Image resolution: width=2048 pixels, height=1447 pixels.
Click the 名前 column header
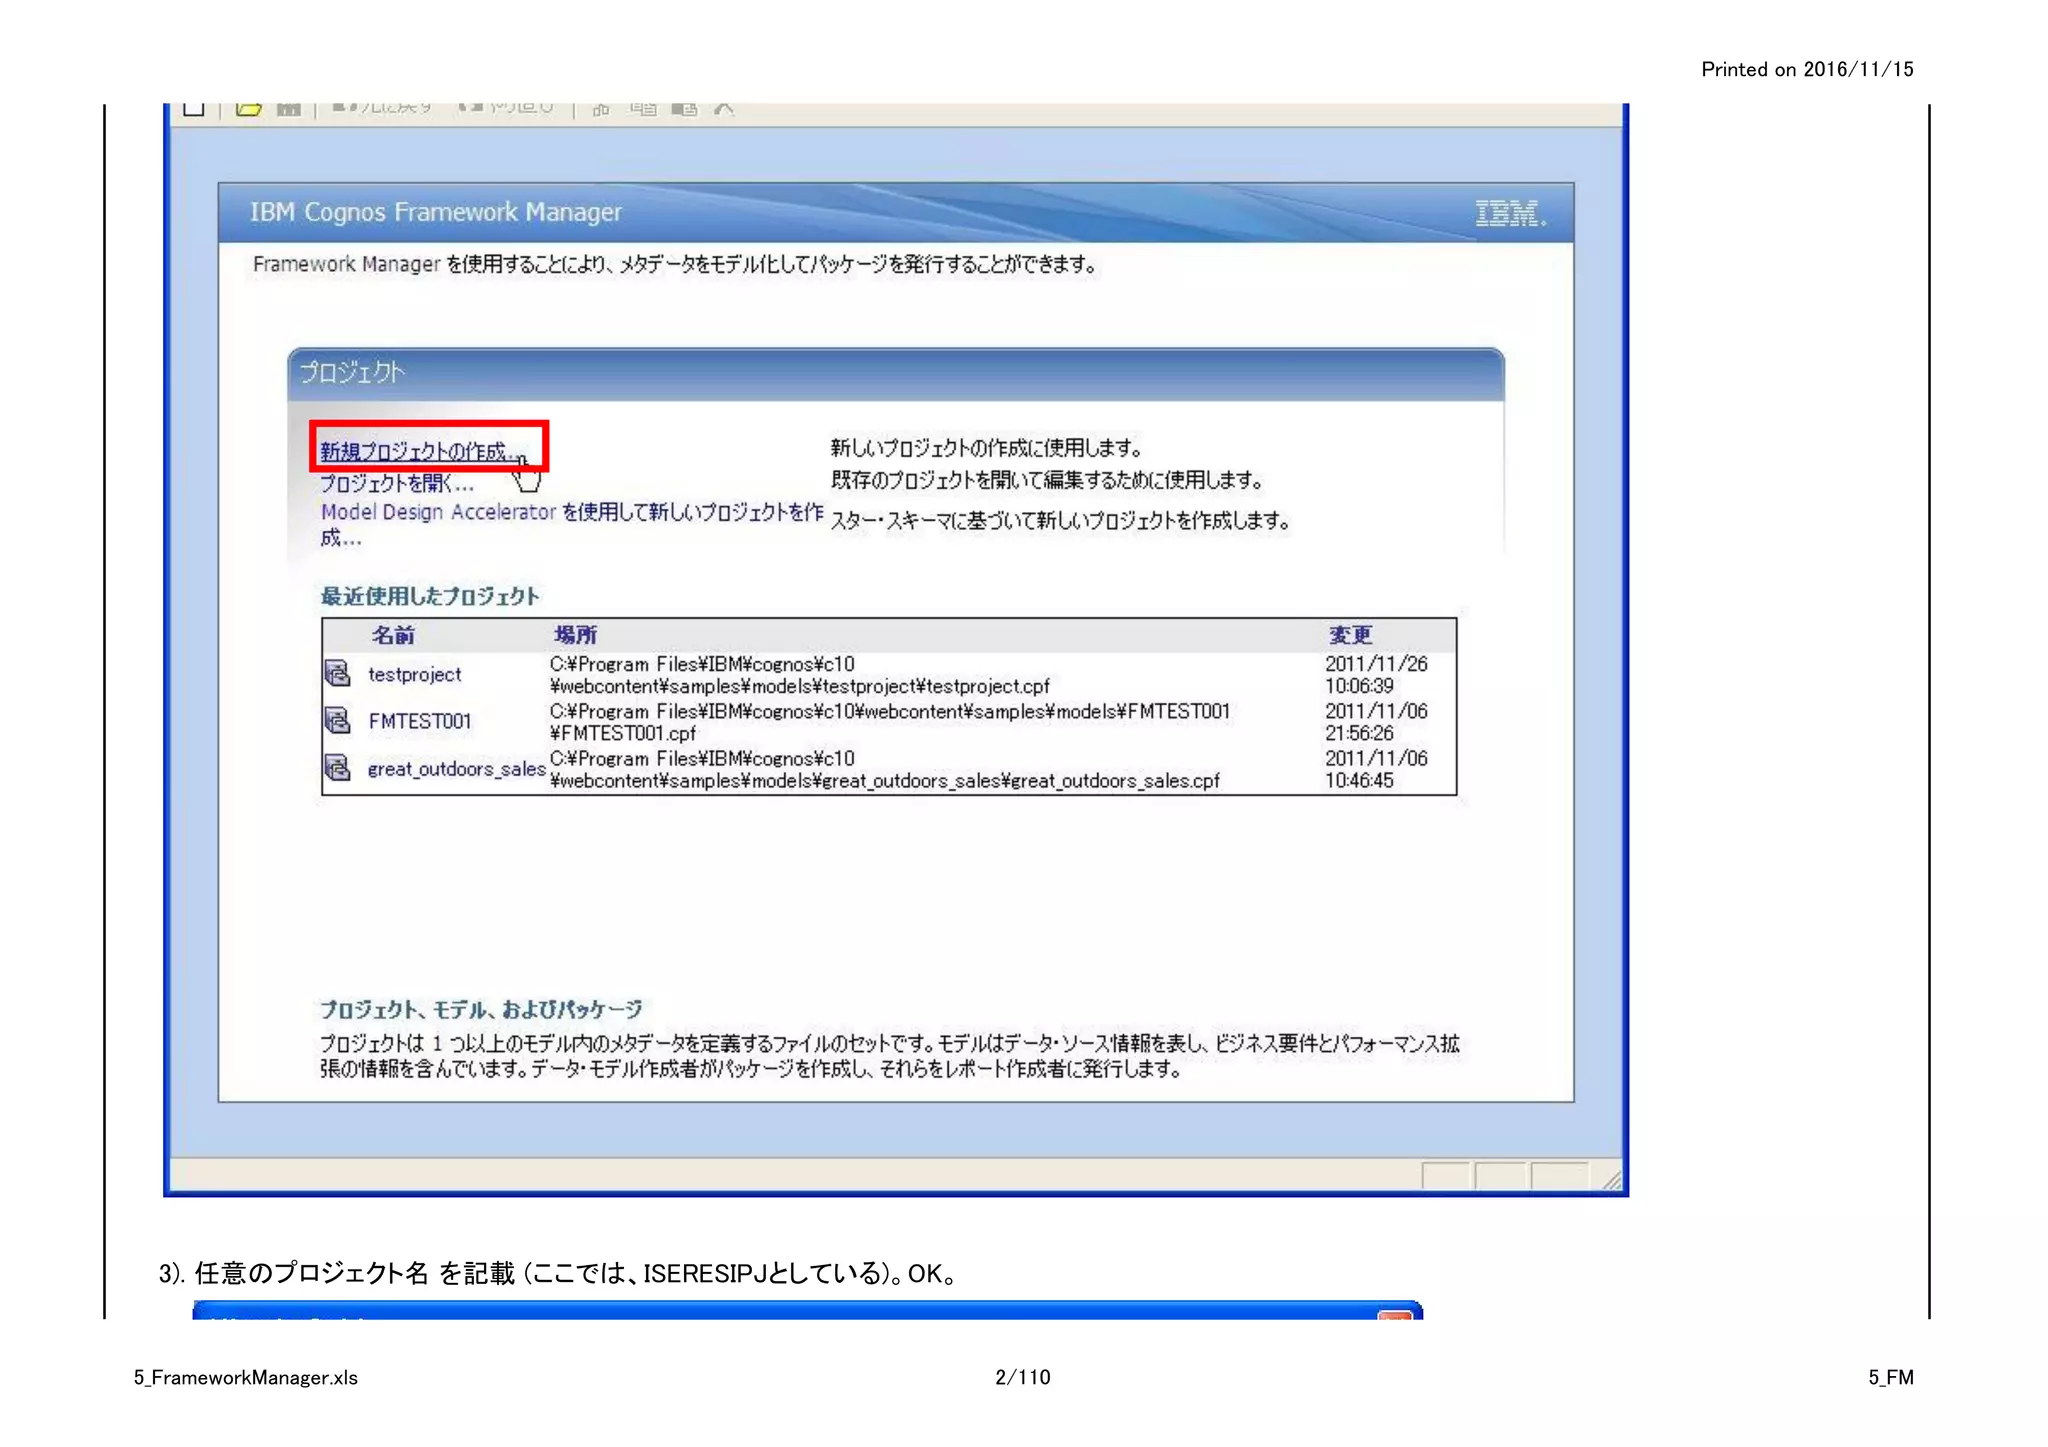point(393,635)
